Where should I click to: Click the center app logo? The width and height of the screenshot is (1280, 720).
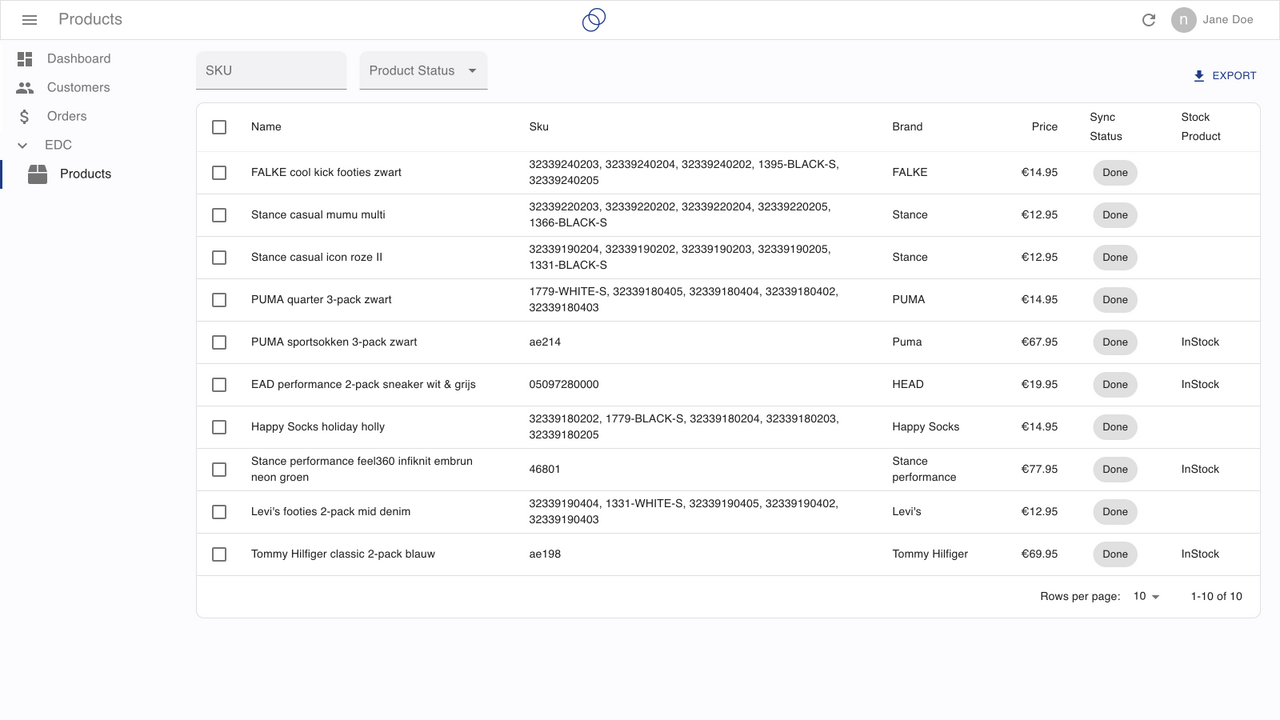(x=594, y=20)
